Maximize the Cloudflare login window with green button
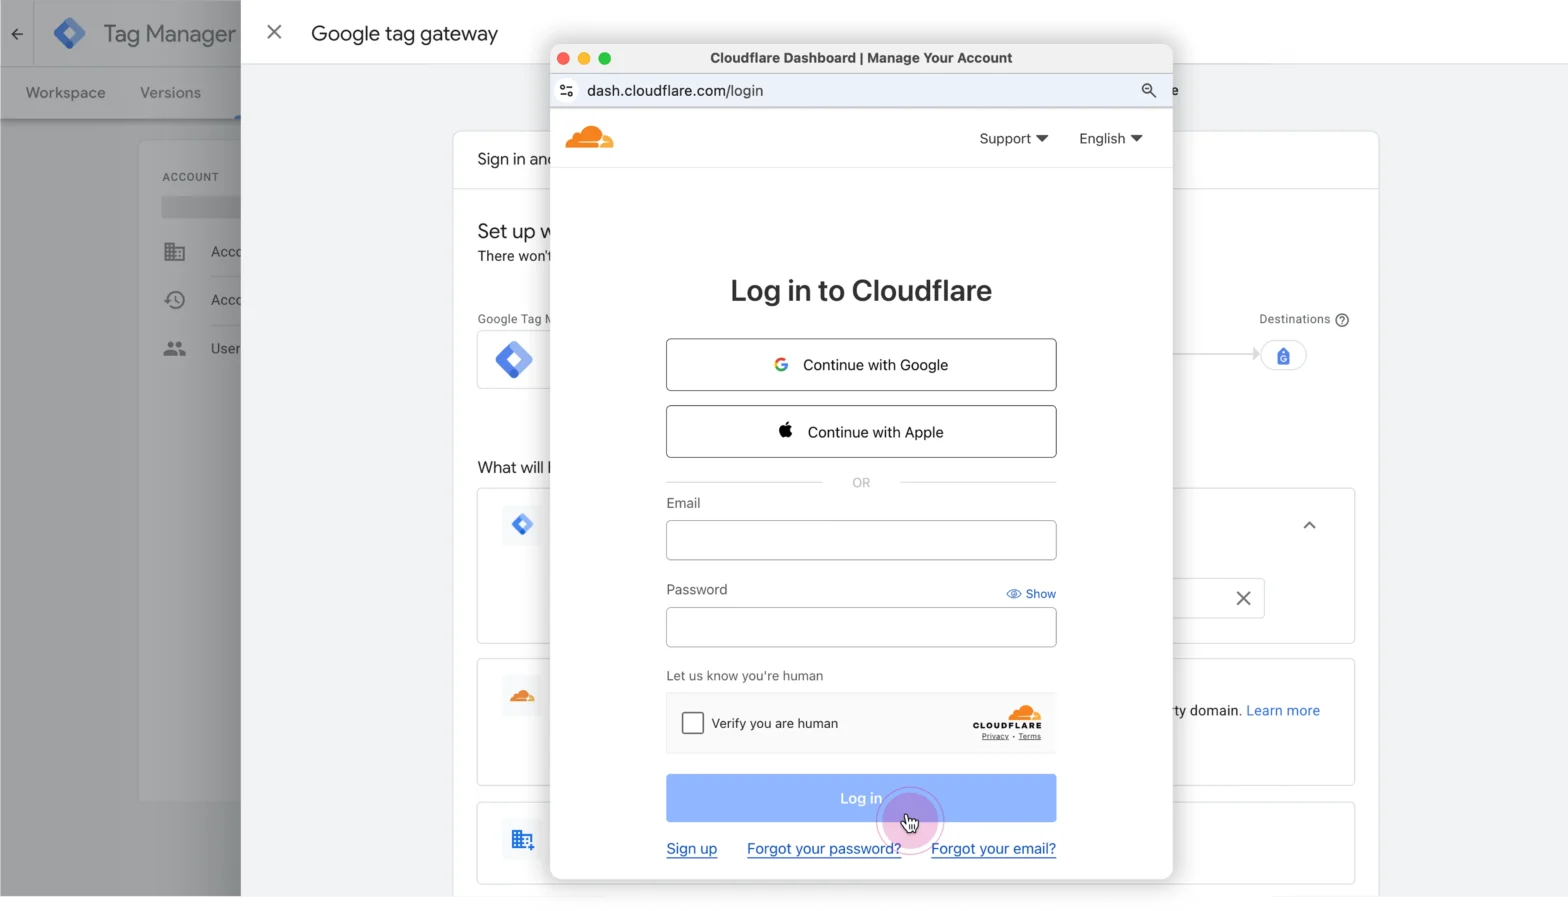The height and width of the screenshot is (911, 1568). [x=604, y=58]
